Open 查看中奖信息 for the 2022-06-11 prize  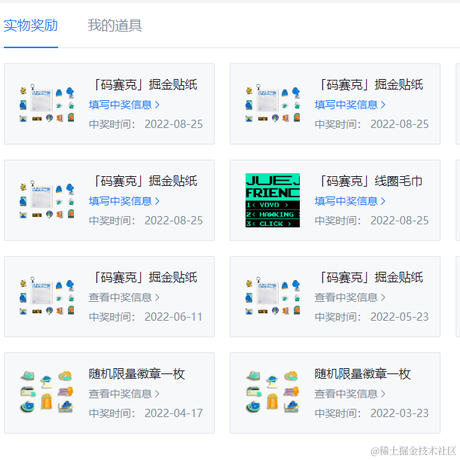(x=124, y=297)
